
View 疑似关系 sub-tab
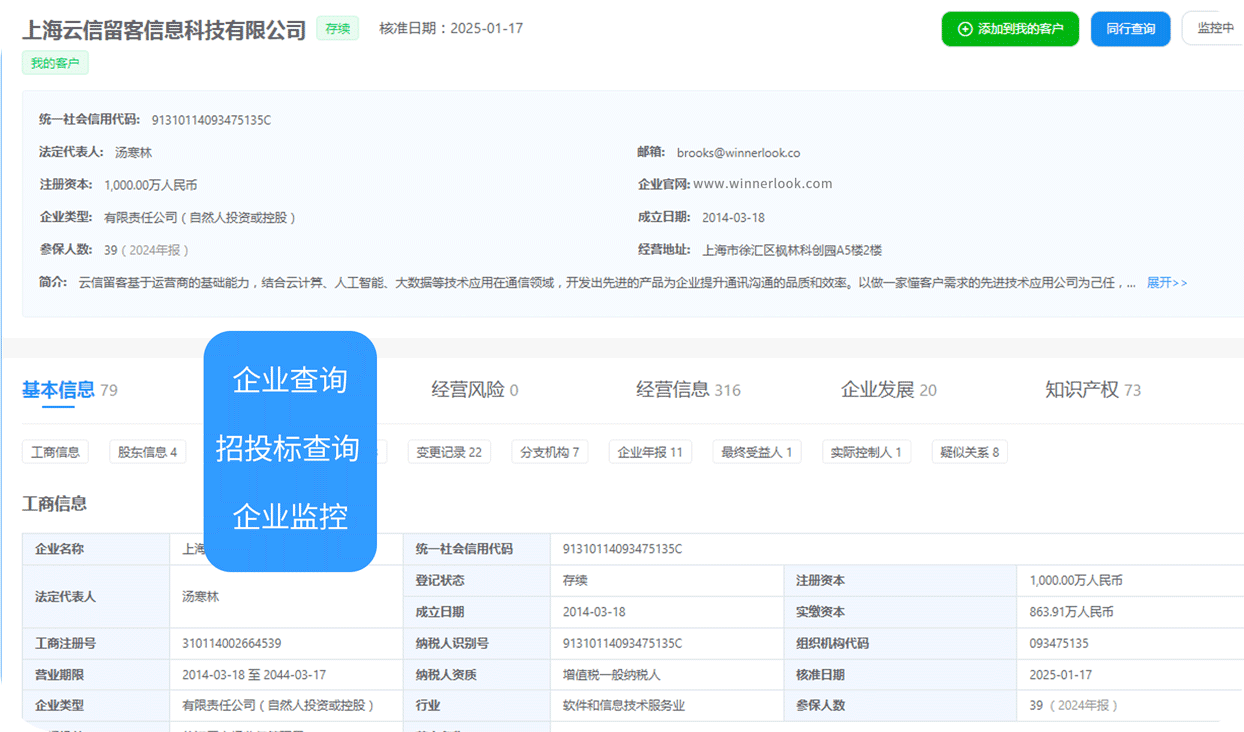(969, 452)
